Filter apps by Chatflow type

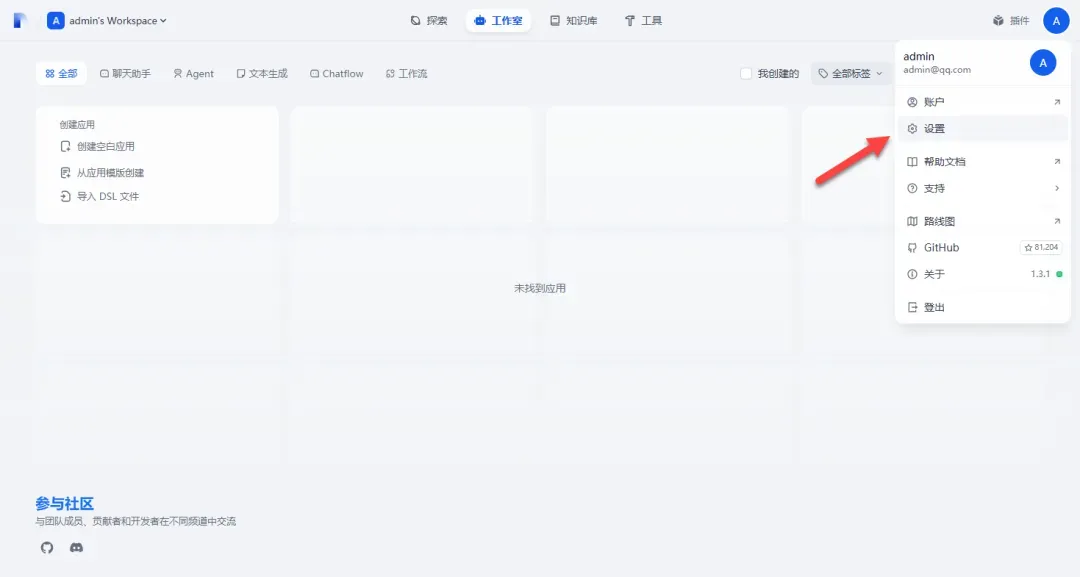click(336, 74)
